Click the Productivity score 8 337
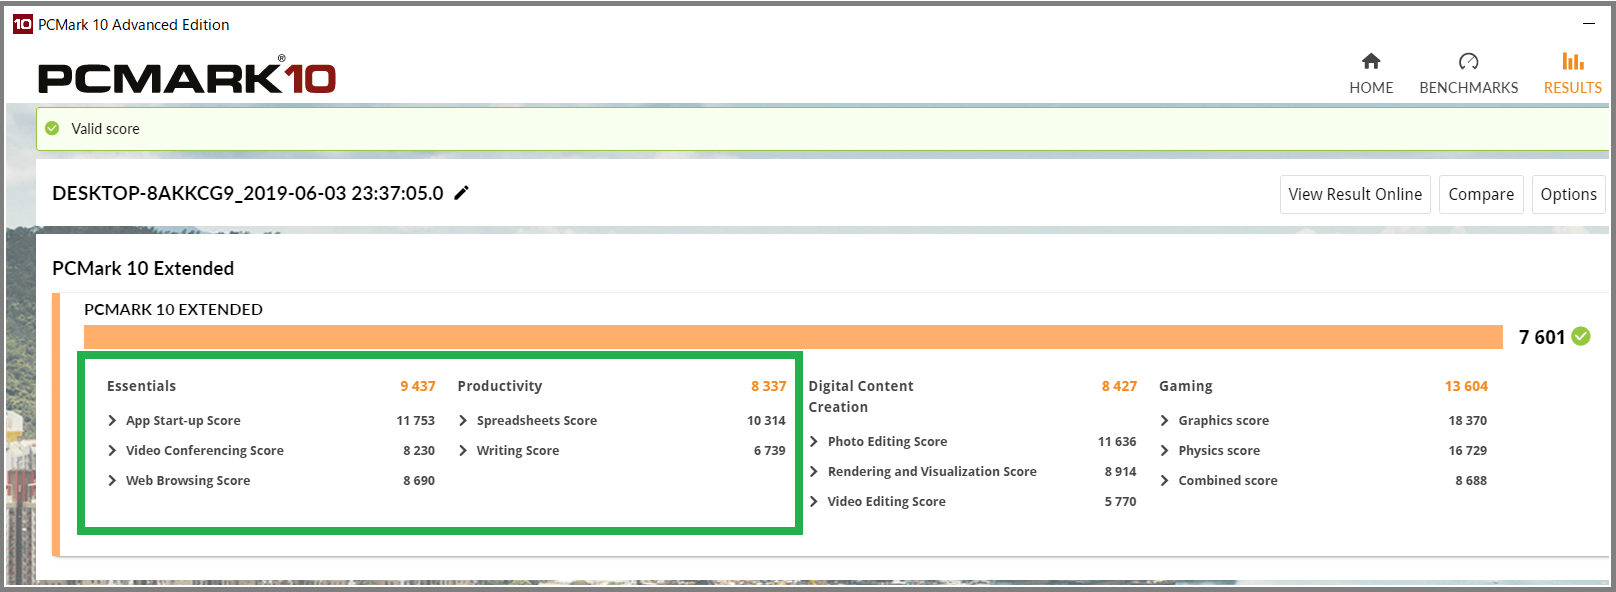The image size is (1616, 592). click(769, 386)
